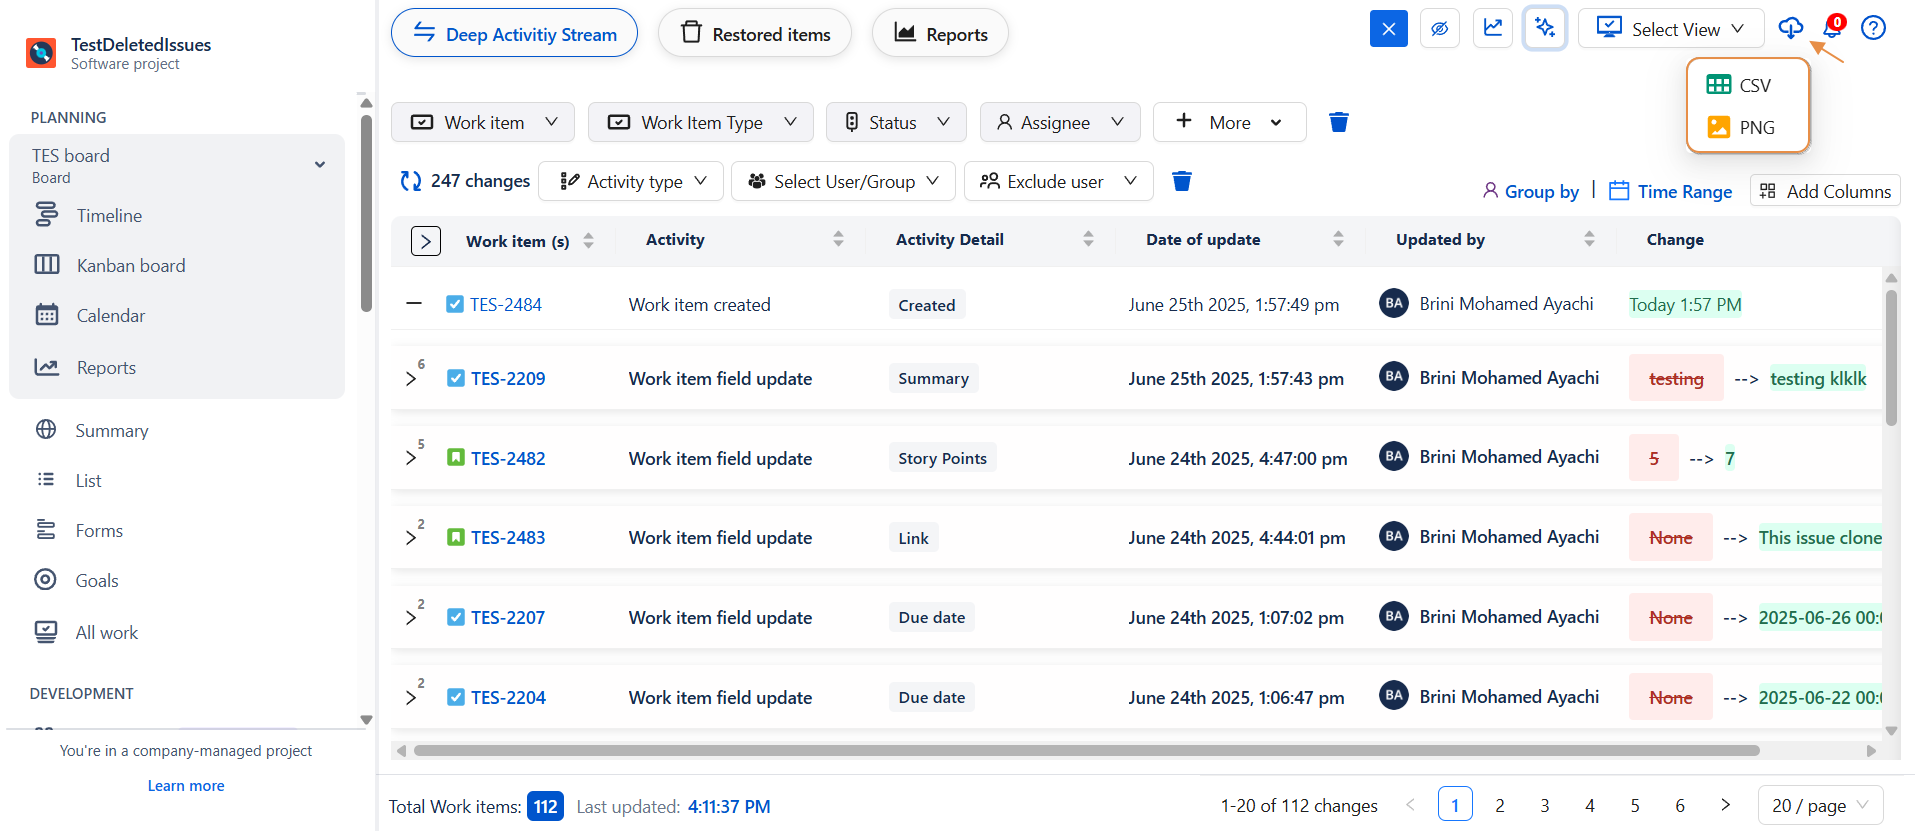Click the trash icon beside More filter
The height and width of the screenshot is (831, 1915).
(x=1338, y=122)
